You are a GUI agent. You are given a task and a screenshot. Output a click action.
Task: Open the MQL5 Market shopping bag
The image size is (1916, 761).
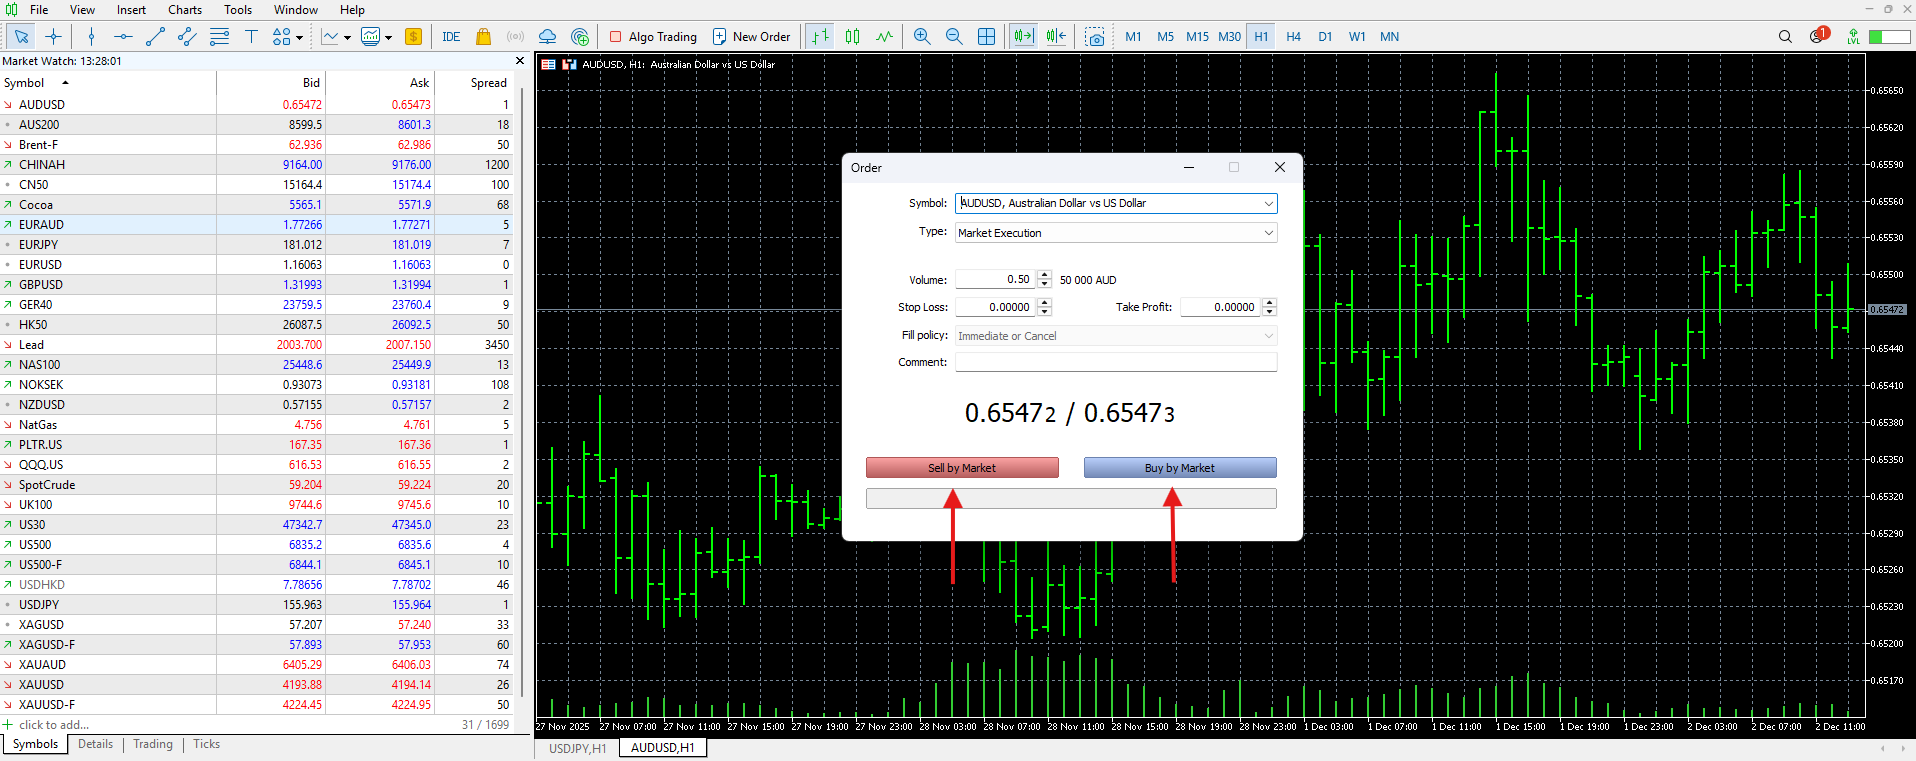[483, 37]
